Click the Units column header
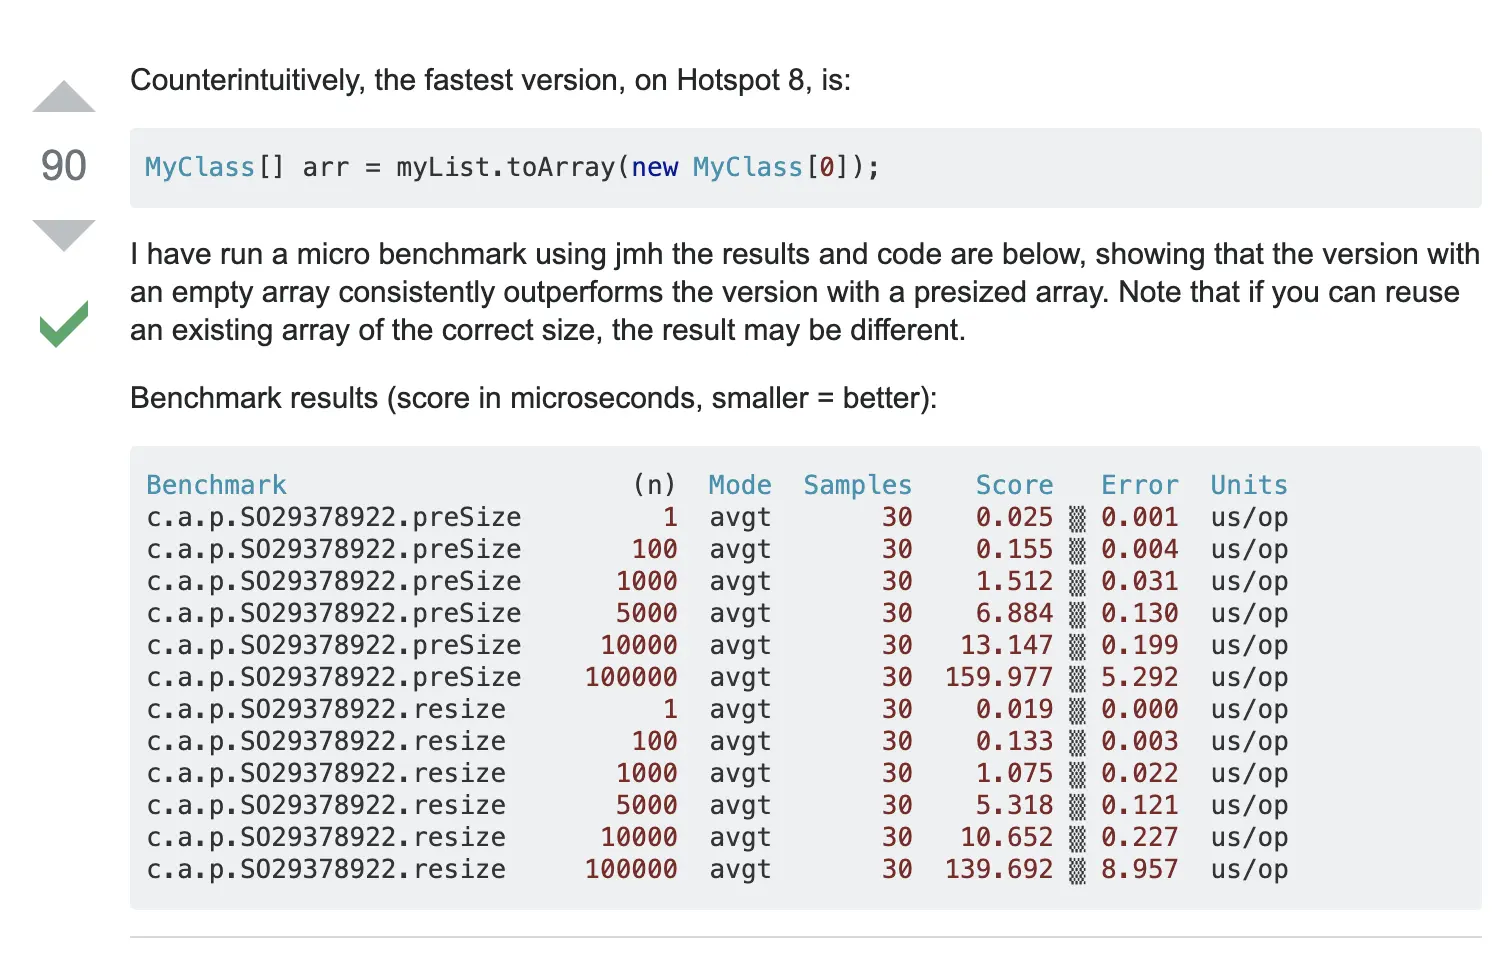The width and height of the screenshot is (1504, 968). coord(1248,485)
